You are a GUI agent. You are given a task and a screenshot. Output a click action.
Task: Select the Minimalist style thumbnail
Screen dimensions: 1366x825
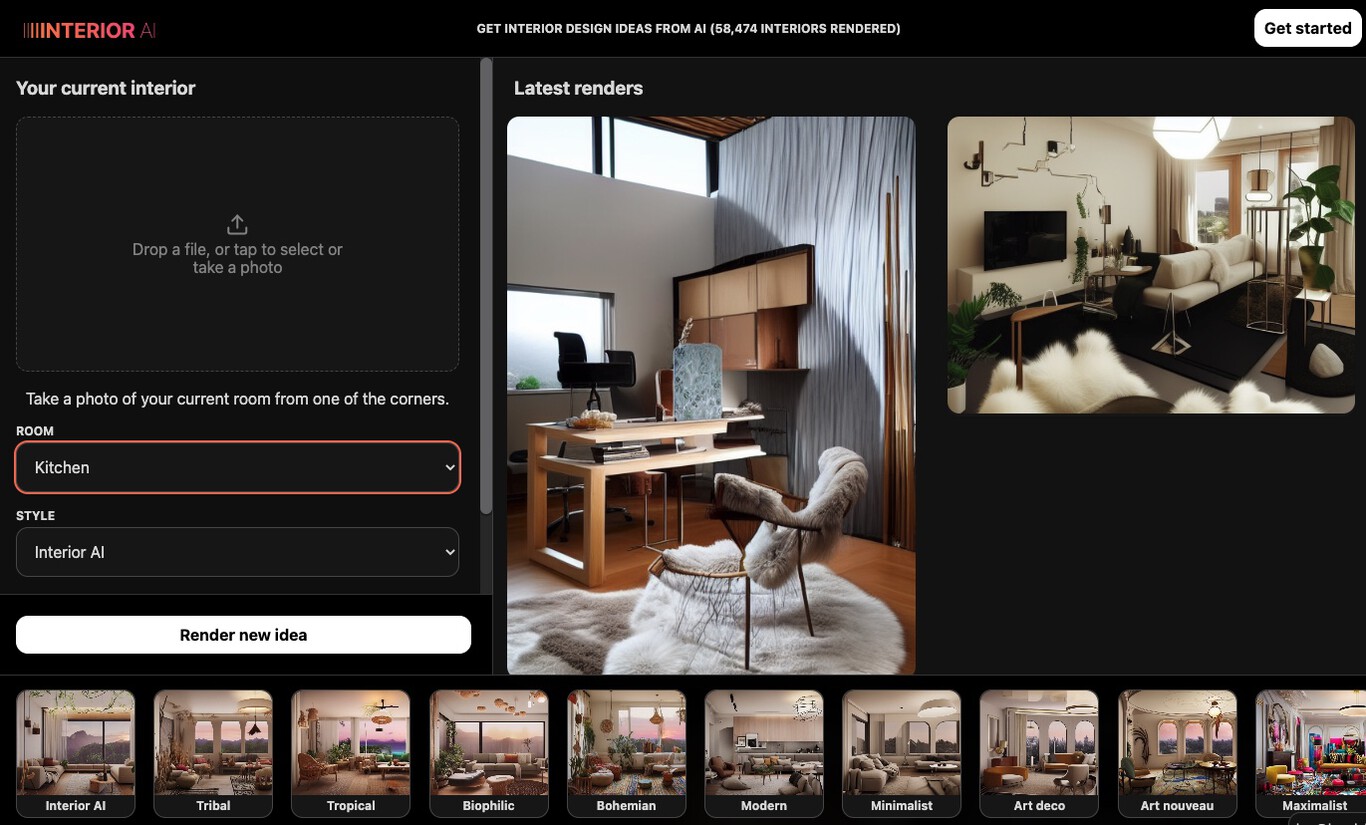click(901, 752)
